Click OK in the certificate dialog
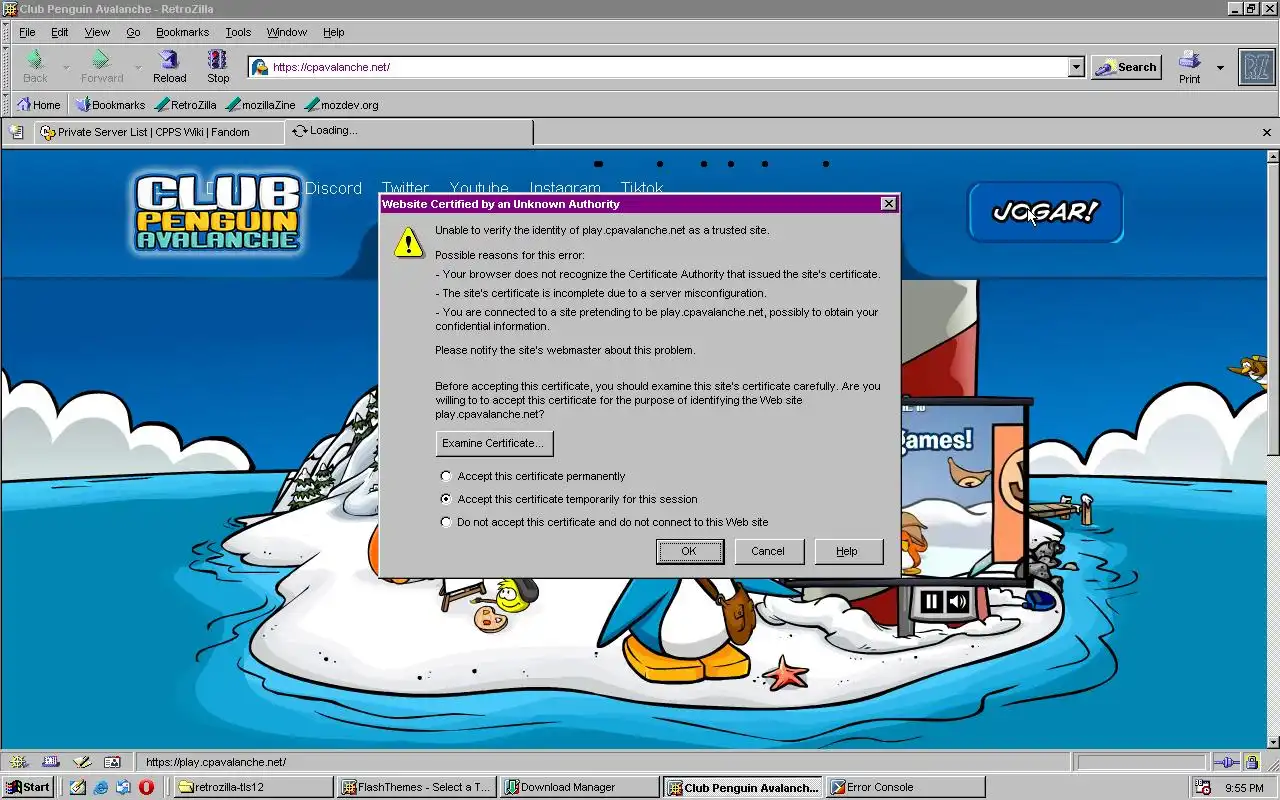 click(x=689, y=551)
